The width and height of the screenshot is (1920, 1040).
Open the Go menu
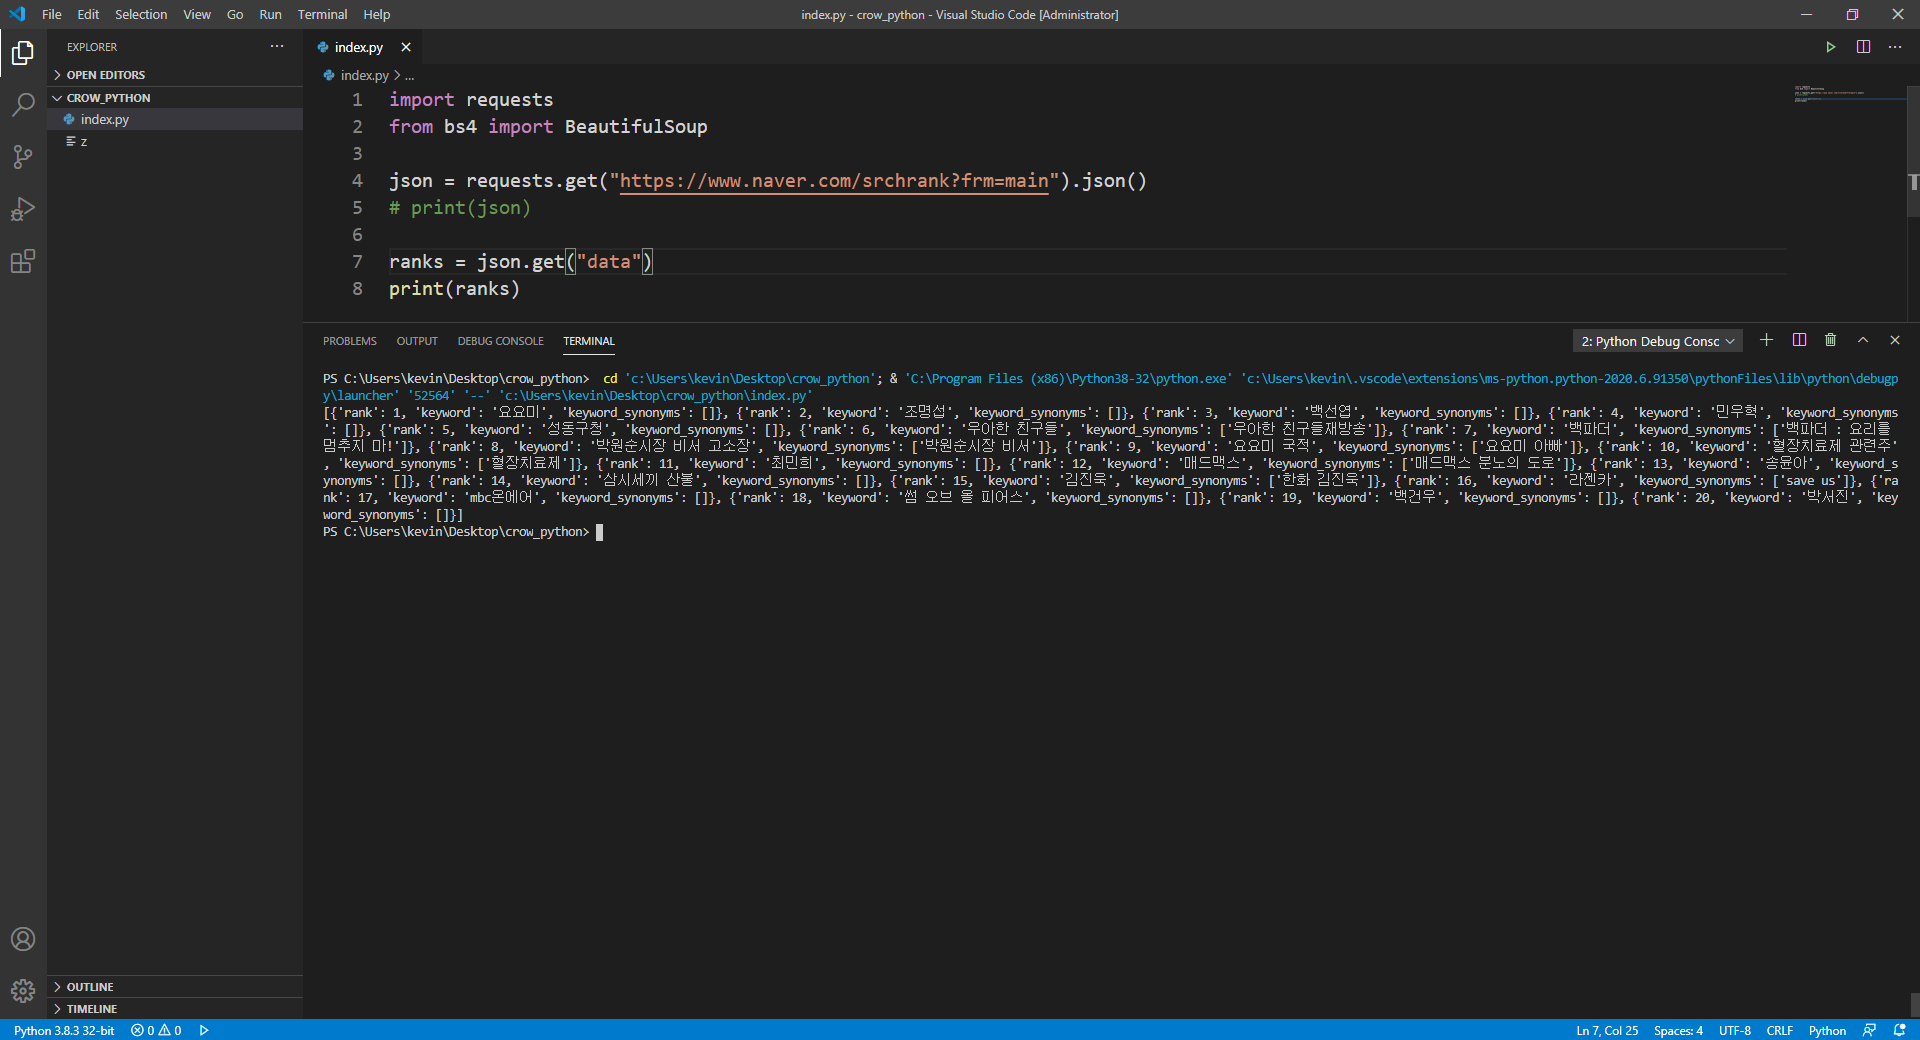[235, 14]
